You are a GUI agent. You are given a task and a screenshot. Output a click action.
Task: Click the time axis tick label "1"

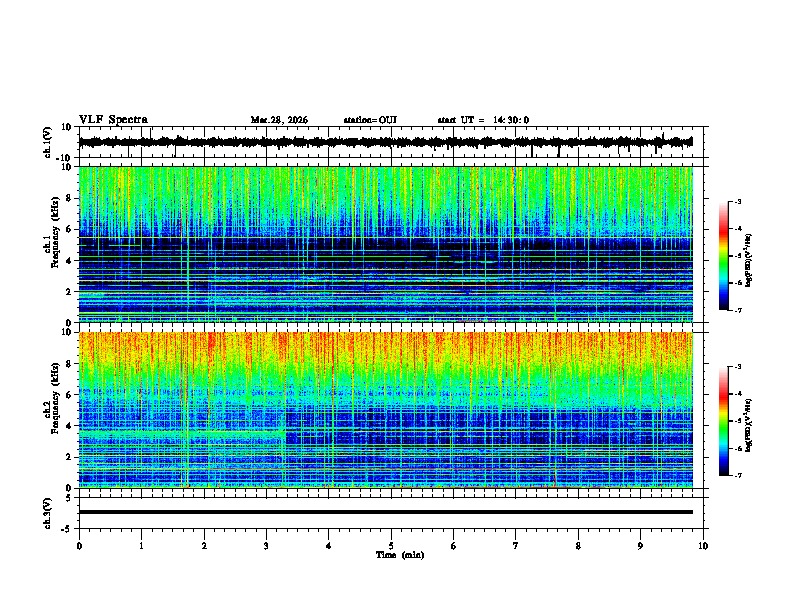pos(141,546)
